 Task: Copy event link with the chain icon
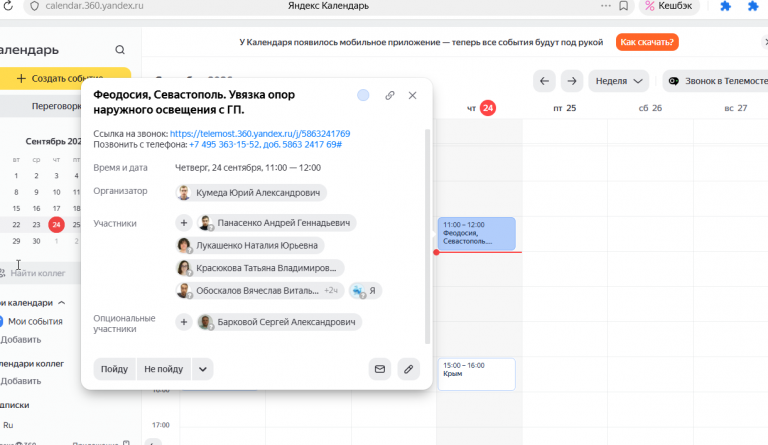click(389, 95)
